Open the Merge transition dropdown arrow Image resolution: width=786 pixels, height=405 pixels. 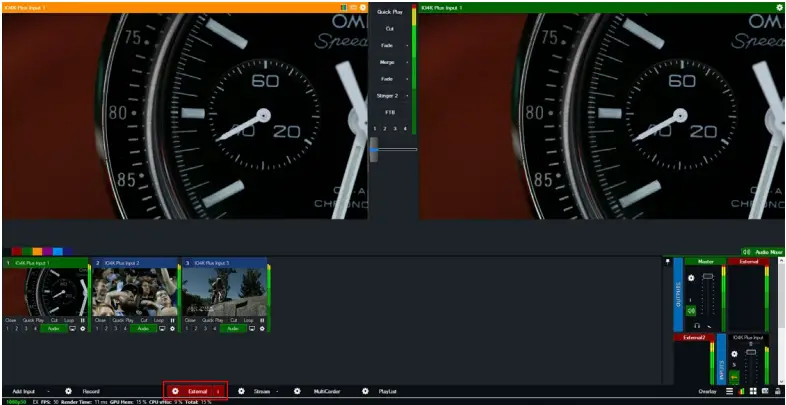coord(407,62)
